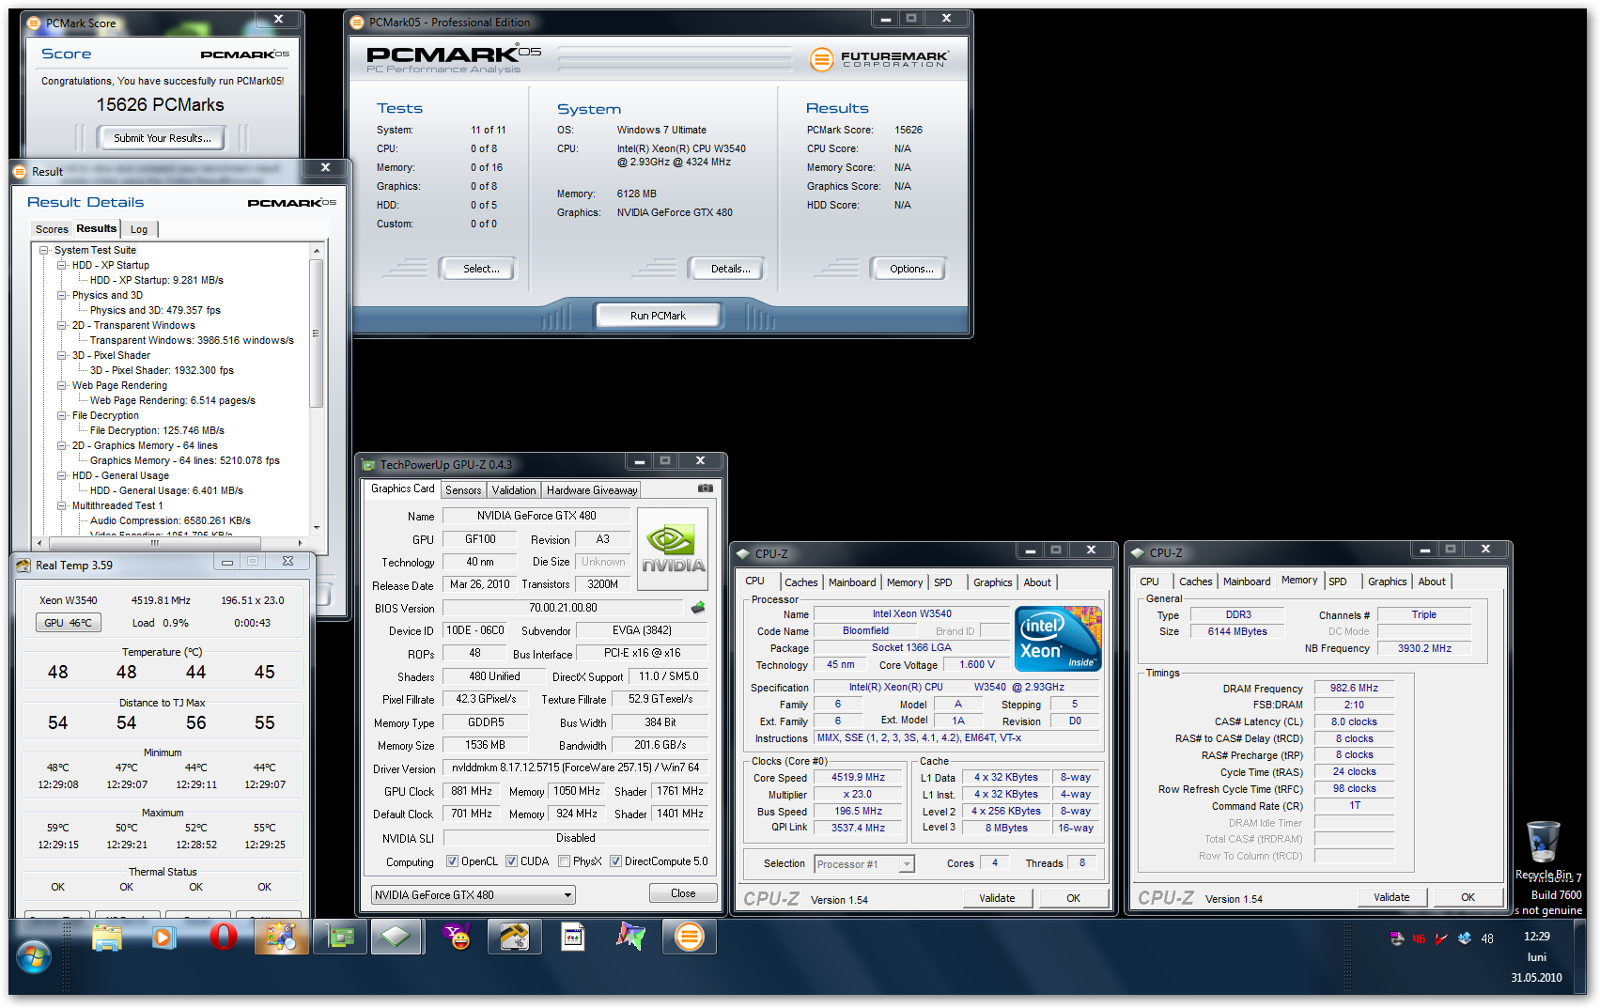Click the Show Desktop strip beside the clock
This screenshot has width=1600, height=1008.
point(1580,957)
